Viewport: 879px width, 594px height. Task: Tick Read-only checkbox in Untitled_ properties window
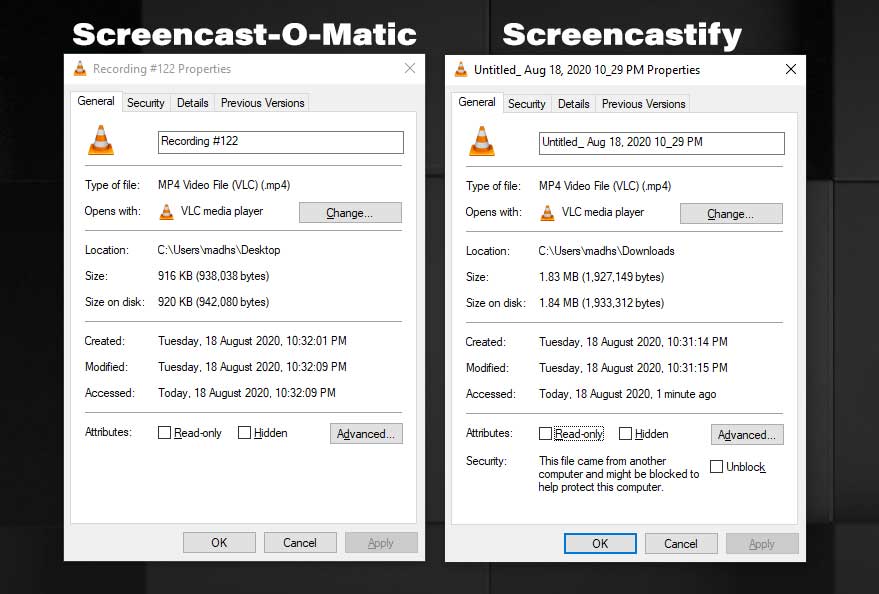545,434
